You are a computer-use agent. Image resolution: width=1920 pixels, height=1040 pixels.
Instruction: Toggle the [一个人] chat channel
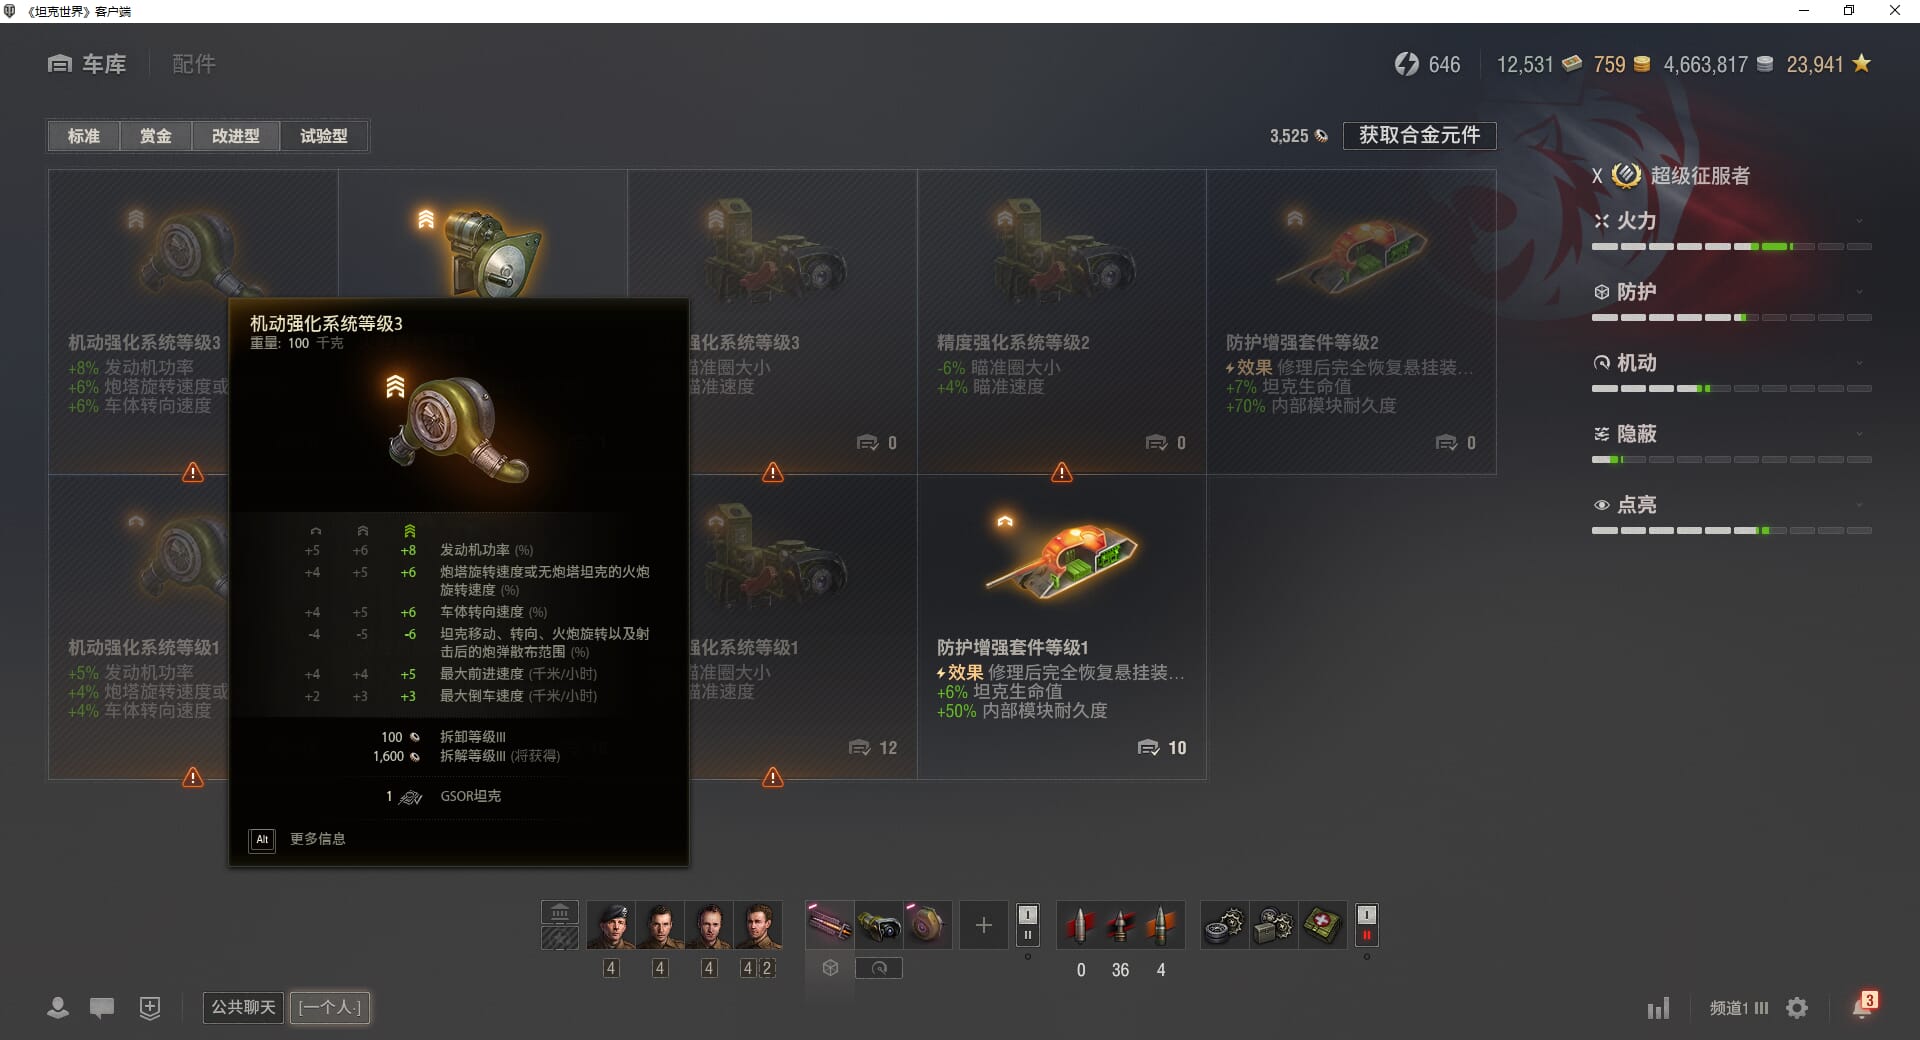tap(330, 1007)
